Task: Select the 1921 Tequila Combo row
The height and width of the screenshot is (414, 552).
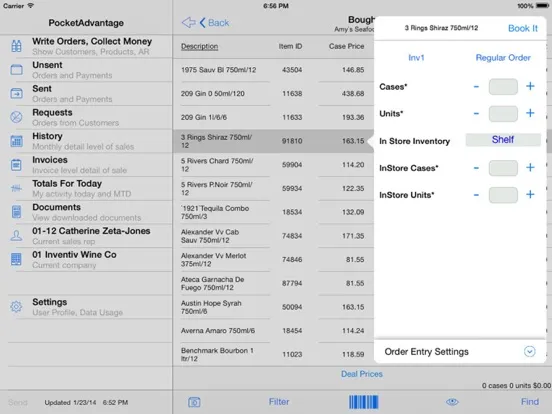Action: (x=273, y=212)
